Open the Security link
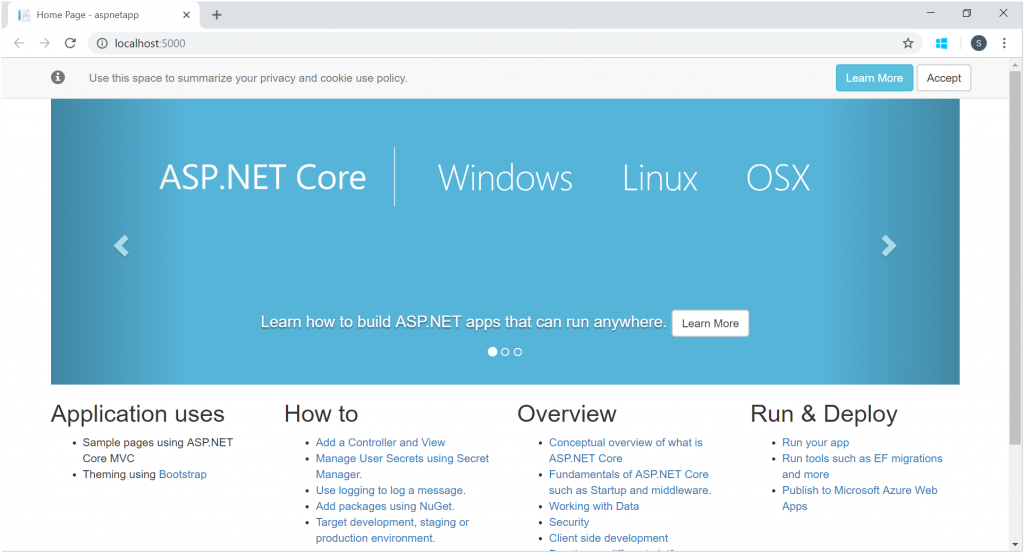The width and height of the screenshot is (1024, 553). [x=569, y=522]
